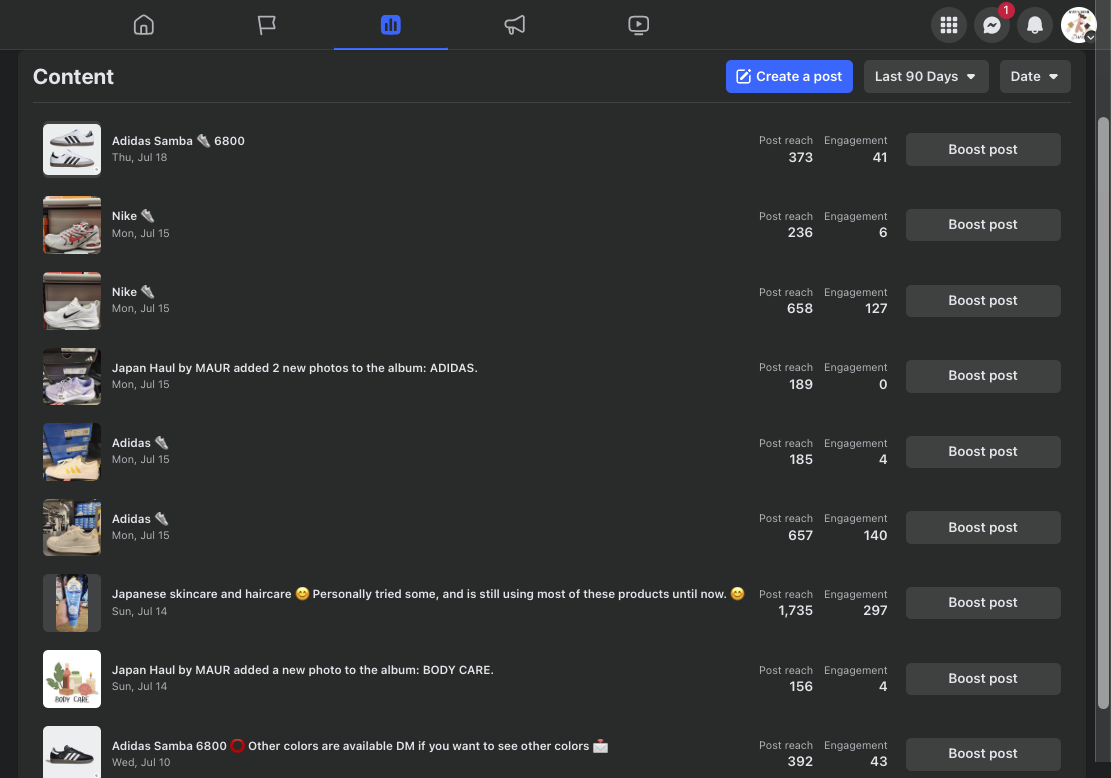Screen dimensions: 1111x778
Task: Click the post reach value 373
Action: tap(801, 157)
